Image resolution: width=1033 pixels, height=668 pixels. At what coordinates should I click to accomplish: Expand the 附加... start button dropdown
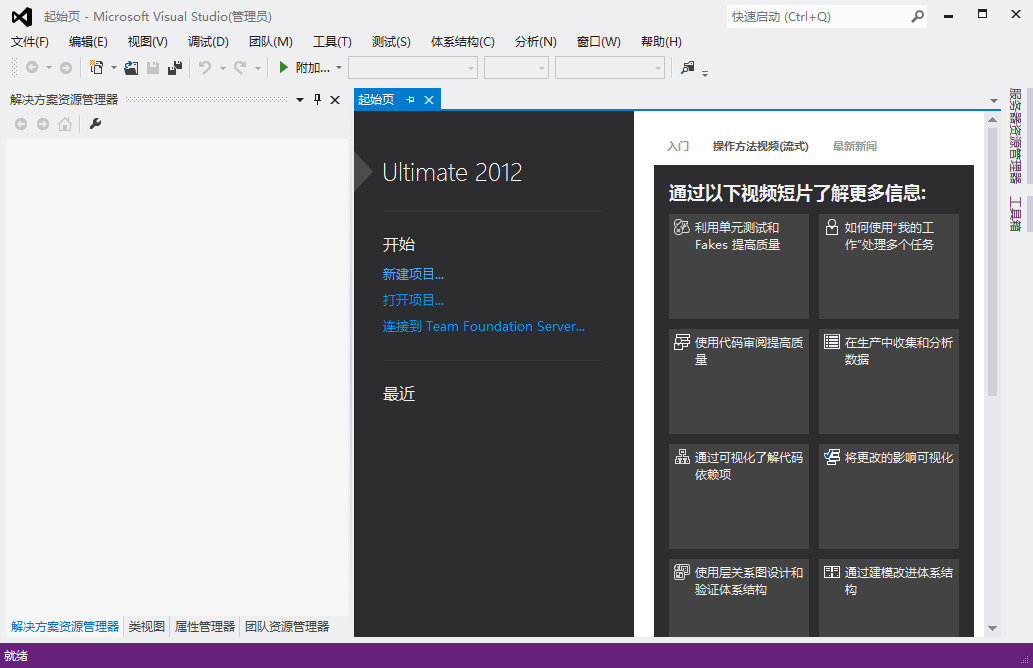click(339, 67)
